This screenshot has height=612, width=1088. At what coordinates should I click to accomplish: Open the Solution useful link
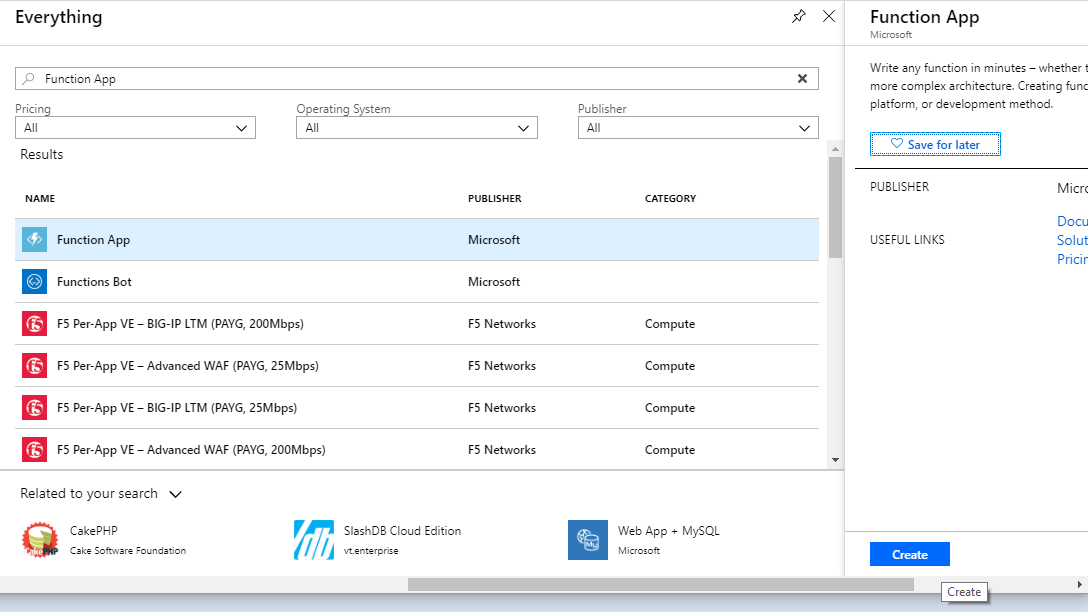[x=1072, y=240]
